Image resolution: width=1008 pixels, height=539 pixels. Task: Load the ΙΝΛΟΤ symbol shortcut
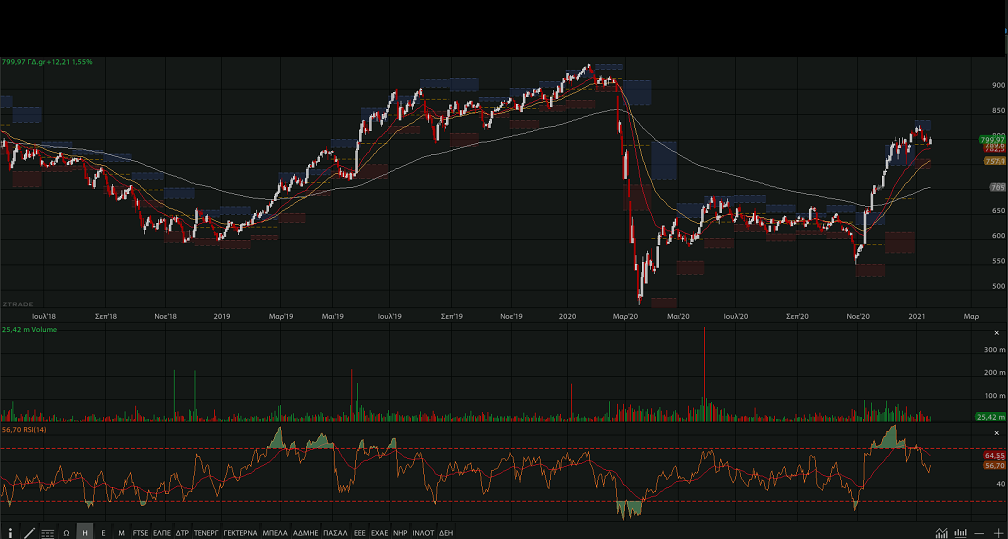click(423, 533)
